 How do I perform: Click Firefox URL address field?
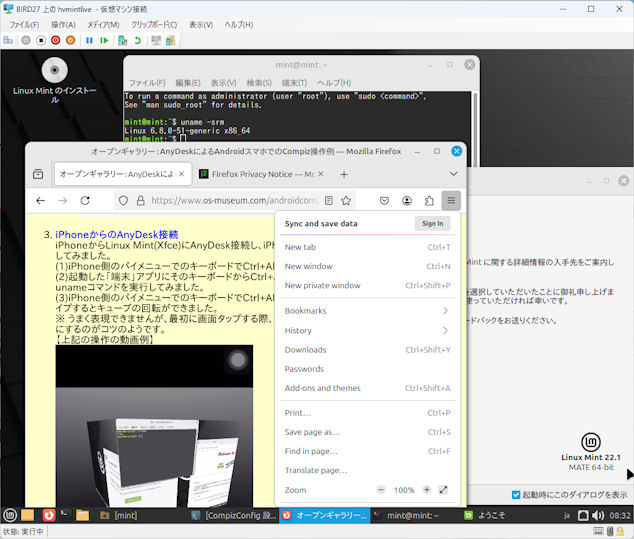point(235,200)
